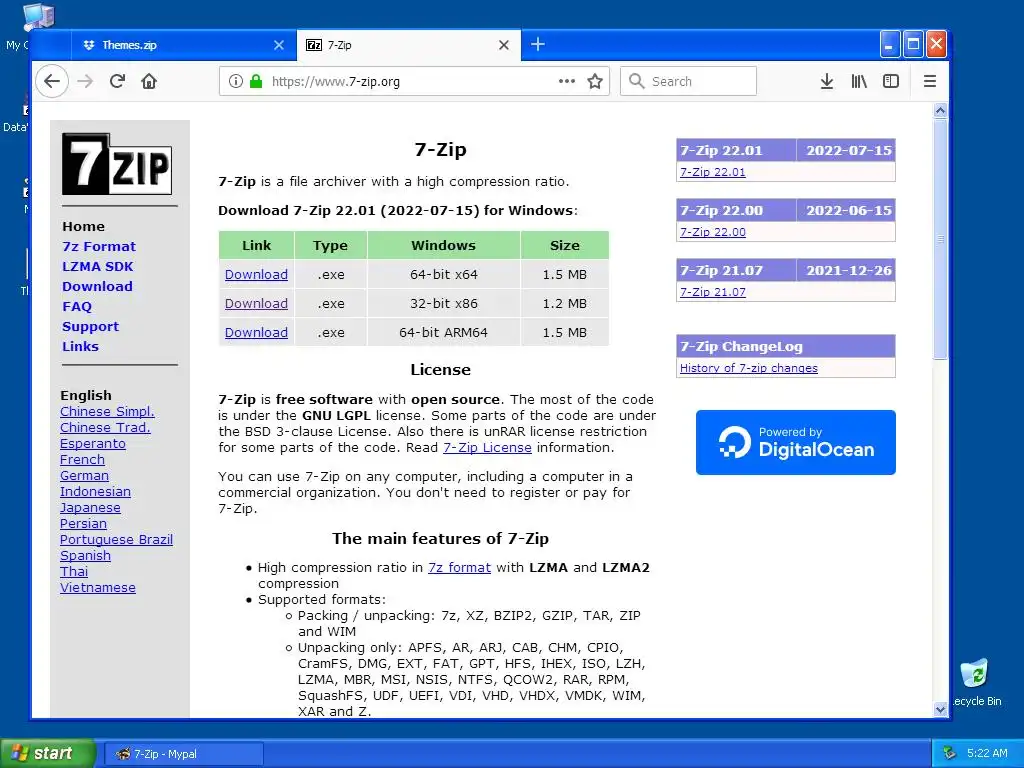The height and width of the screenshot is (768, 1024).
Task: Open Links in the sidebar menu
Action: [x=80, y=346]
